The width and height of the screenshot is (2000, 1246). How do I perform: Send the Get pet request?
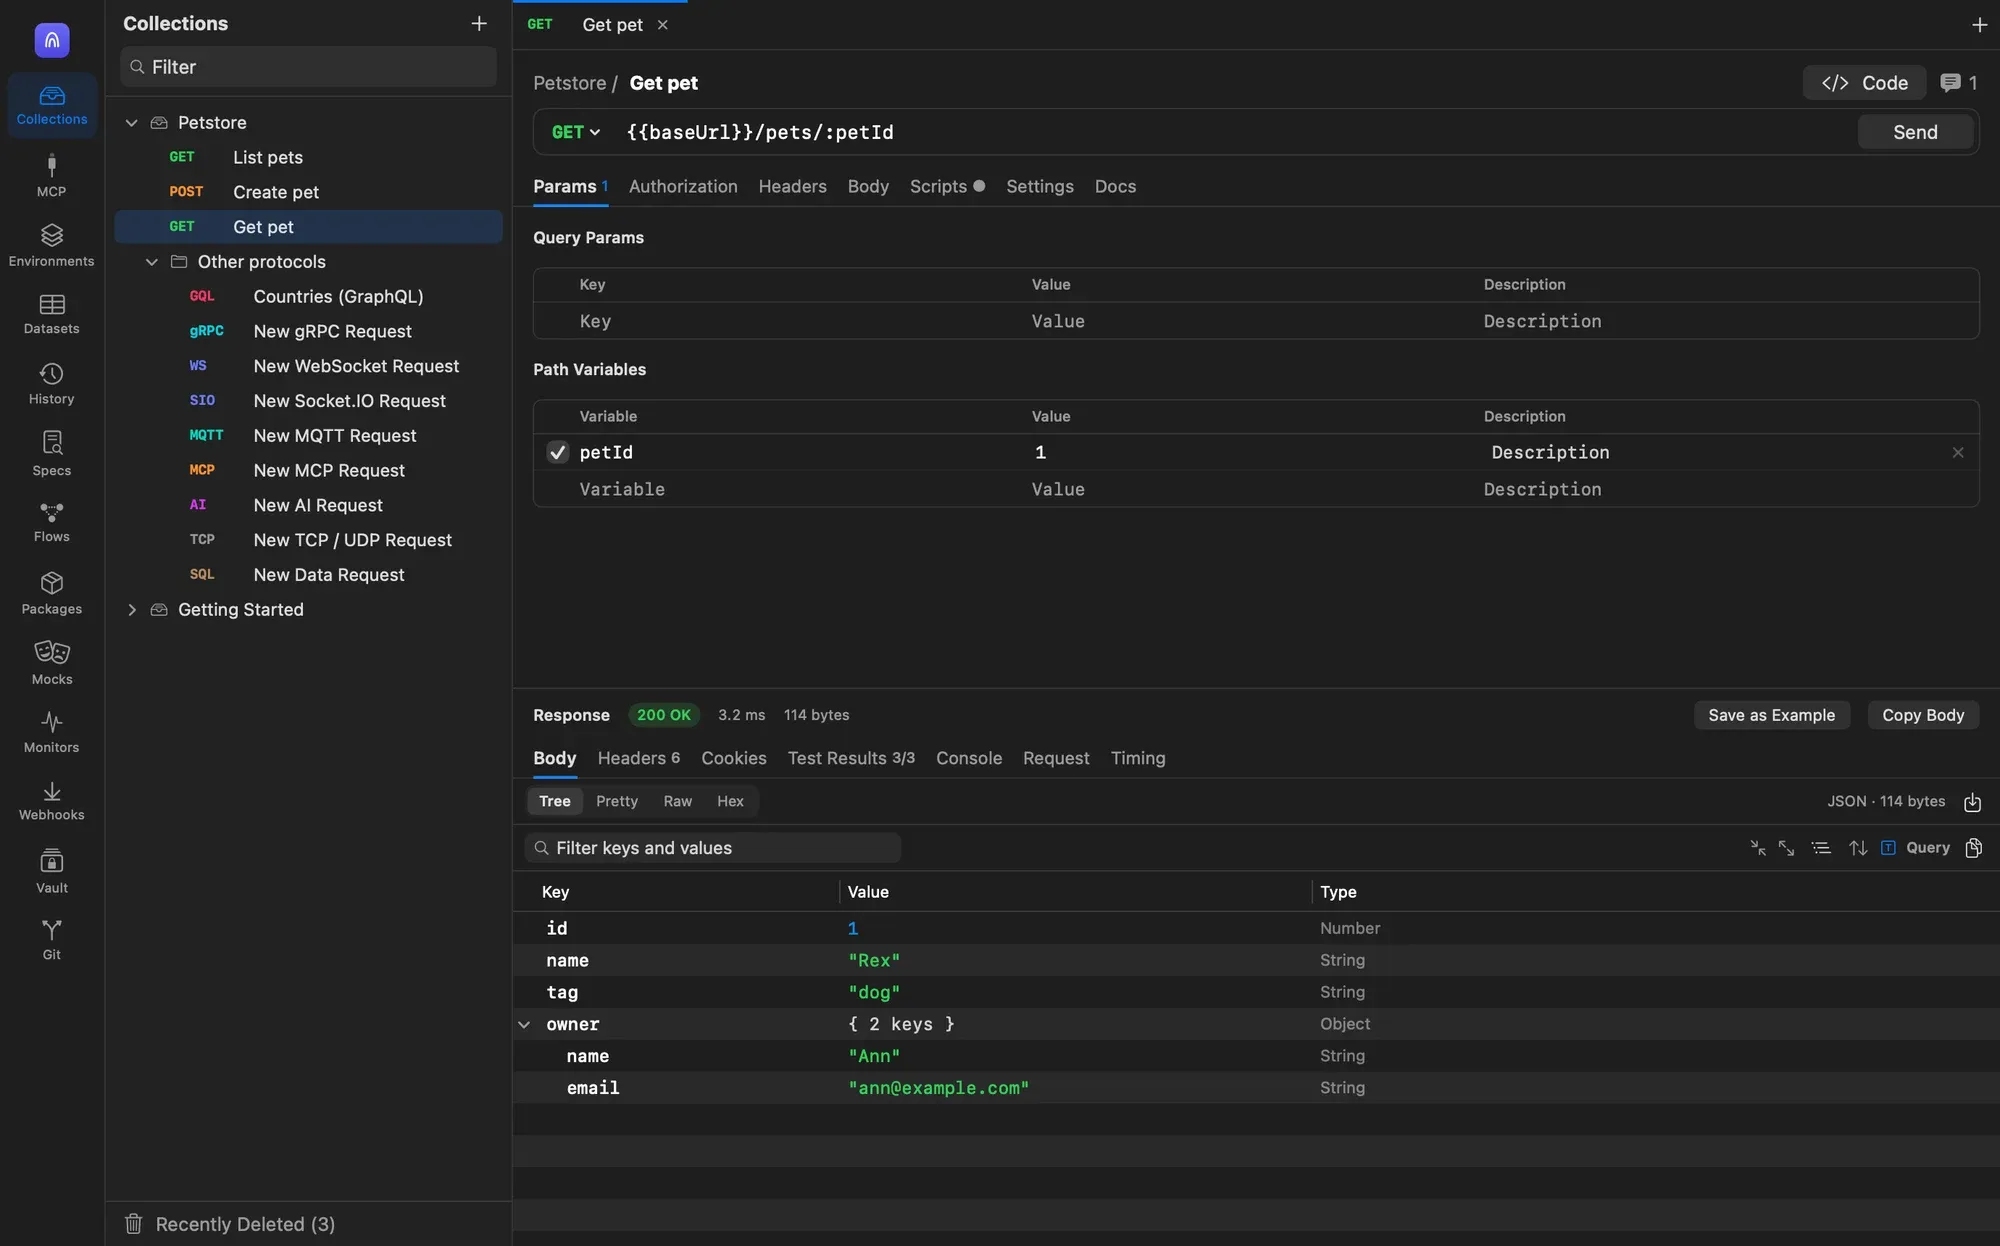tap(1915, 132)
